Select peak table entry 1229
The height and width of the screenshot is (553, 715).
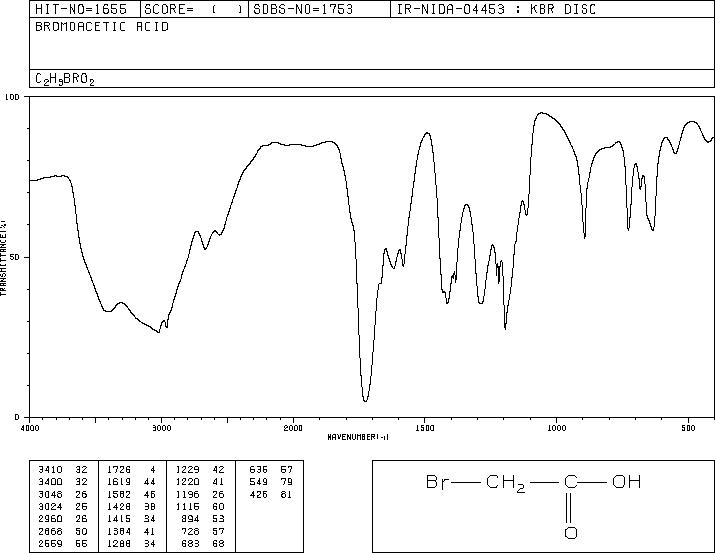pos(187,470)
